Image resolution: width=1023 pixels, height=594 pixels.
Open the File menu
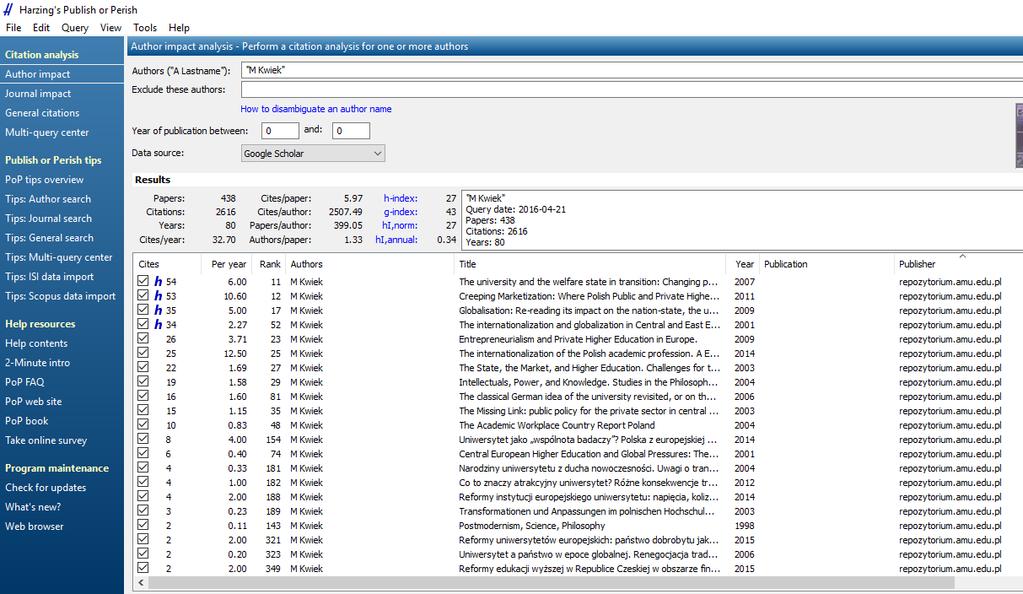[13, 27]
